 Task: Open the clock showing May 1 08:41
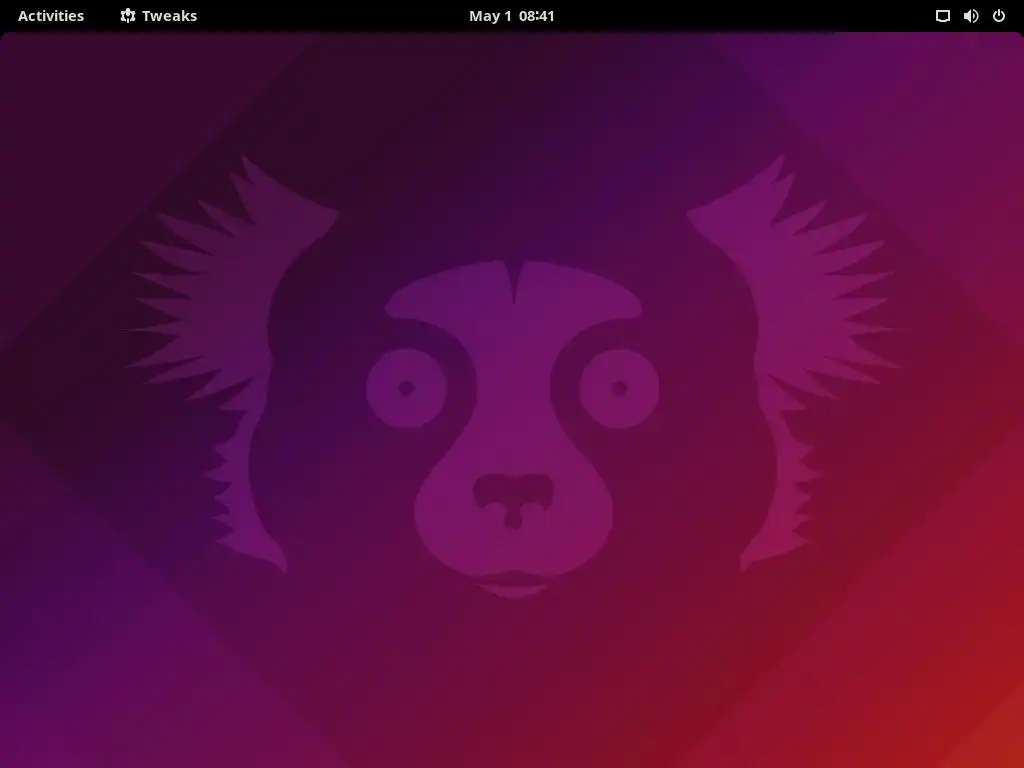[x=511, y=16]
